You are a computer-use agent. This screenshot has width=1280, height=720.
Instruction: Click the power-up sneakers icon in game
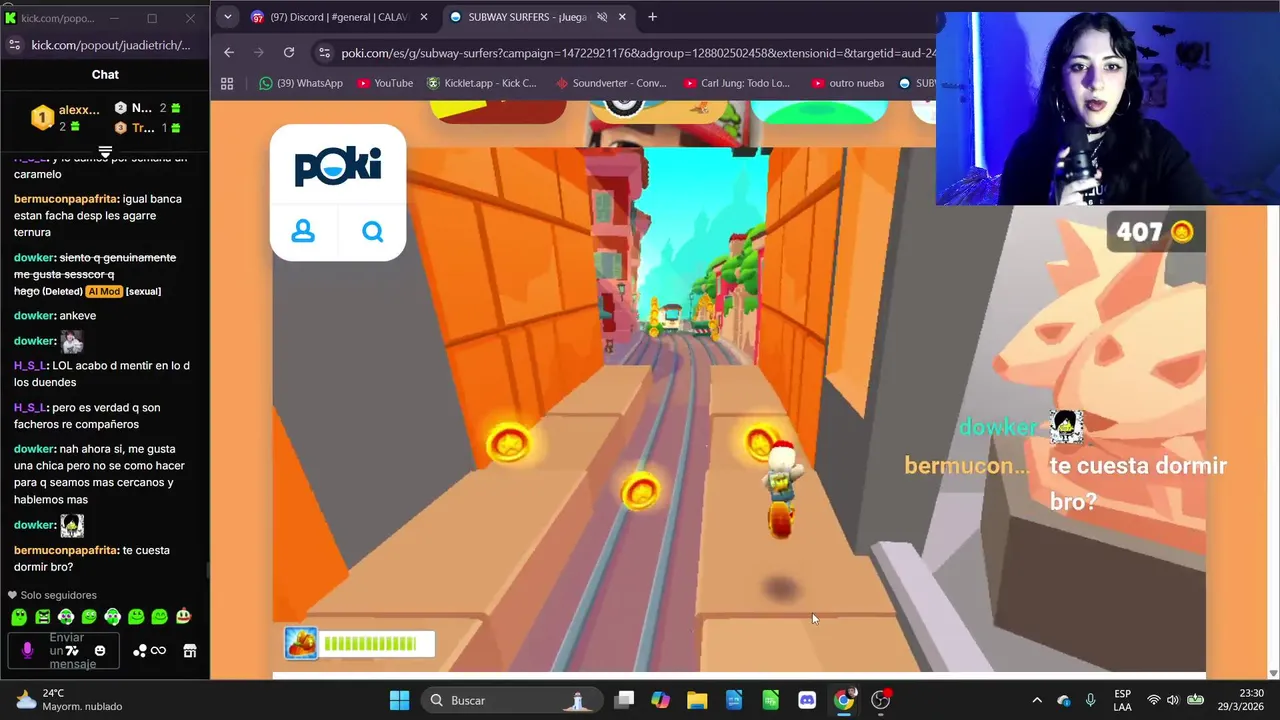301,643
